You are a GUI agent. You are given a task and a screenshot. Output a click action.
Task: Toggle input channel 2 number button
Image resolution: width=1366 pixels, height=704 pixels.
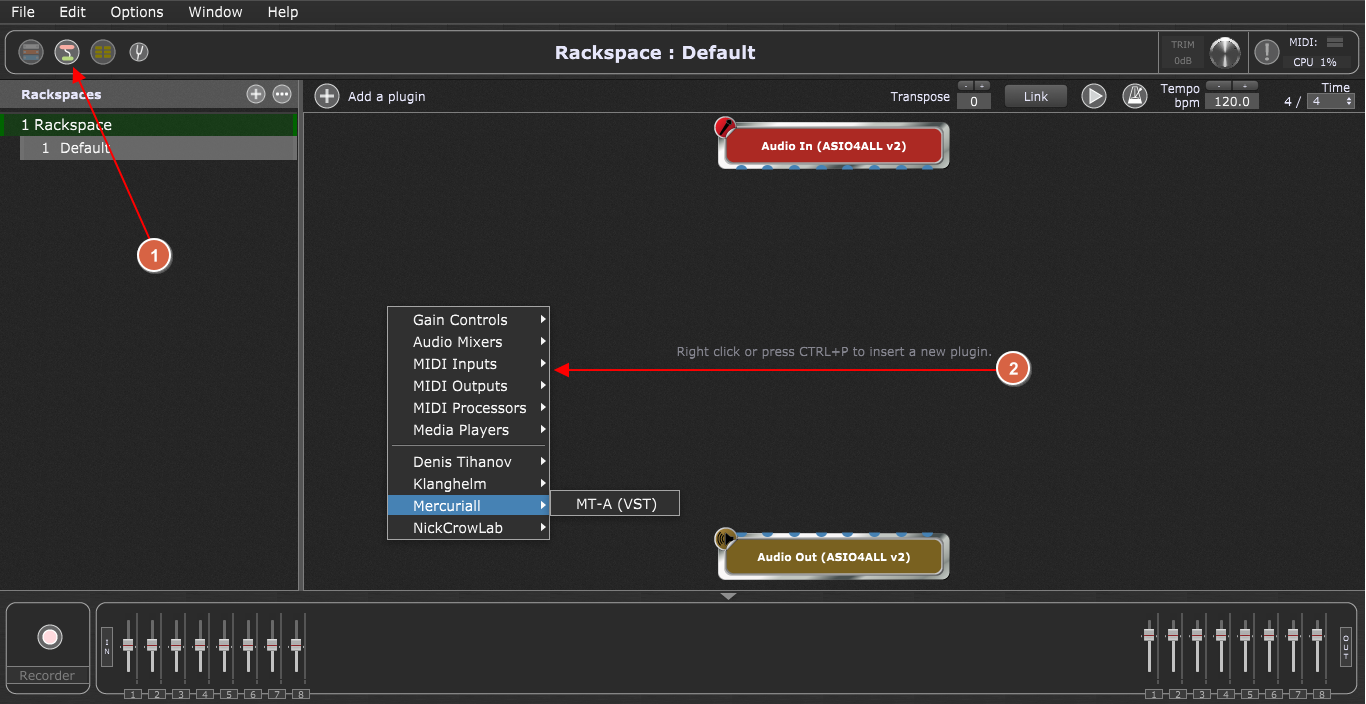[156, 693]
